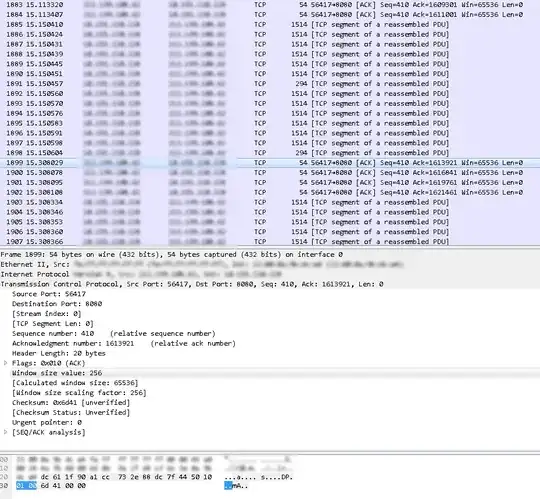Expand the [SEQ/ACK analysis] row
This screenshot has width=540, height=499.
(x=5, y=432)
